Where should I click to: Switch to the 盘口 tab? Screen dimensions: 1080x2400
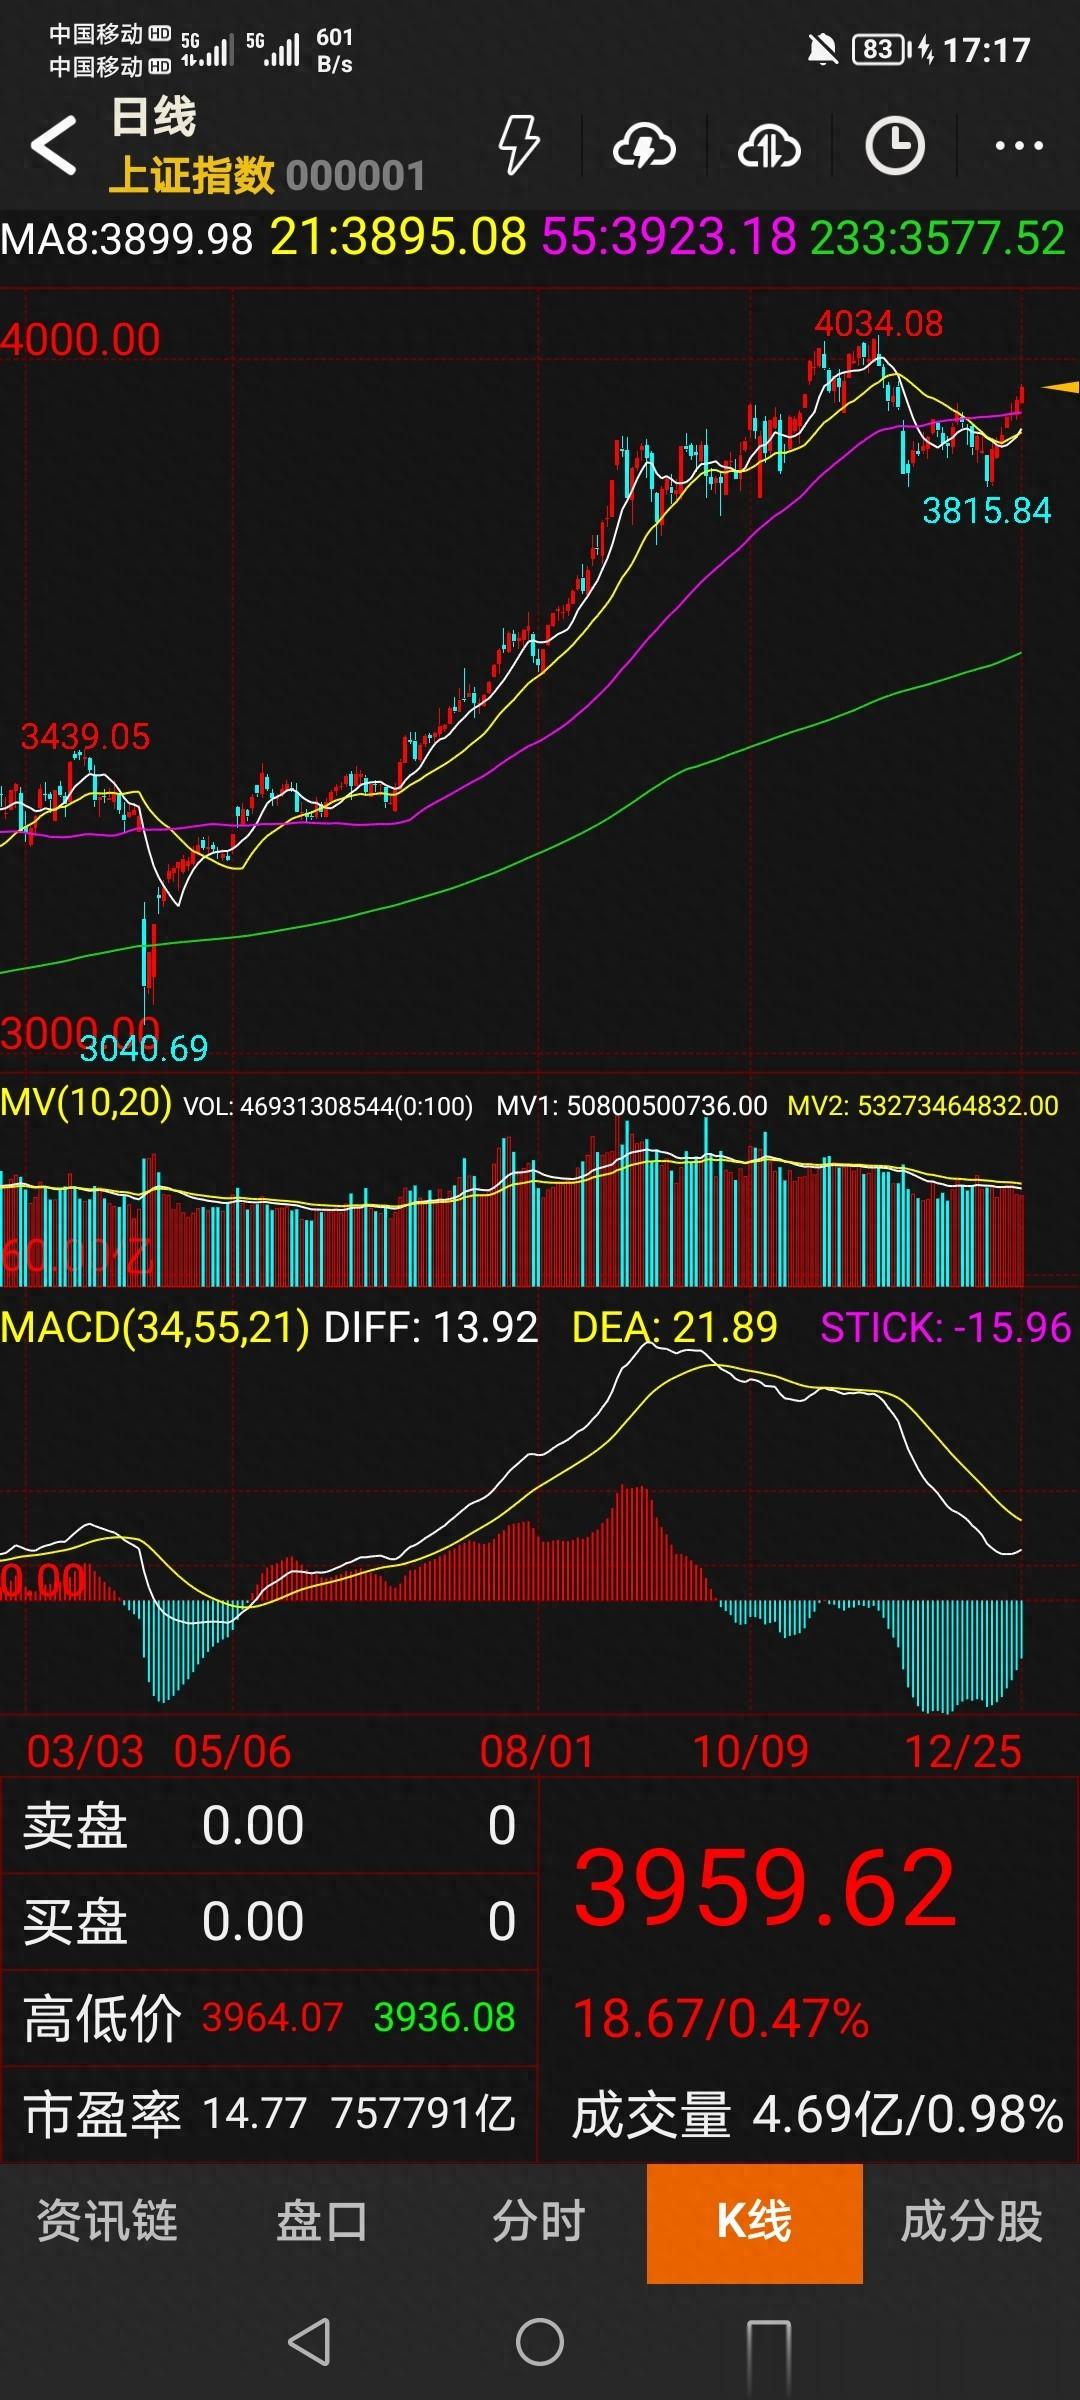coord(322,2221)
